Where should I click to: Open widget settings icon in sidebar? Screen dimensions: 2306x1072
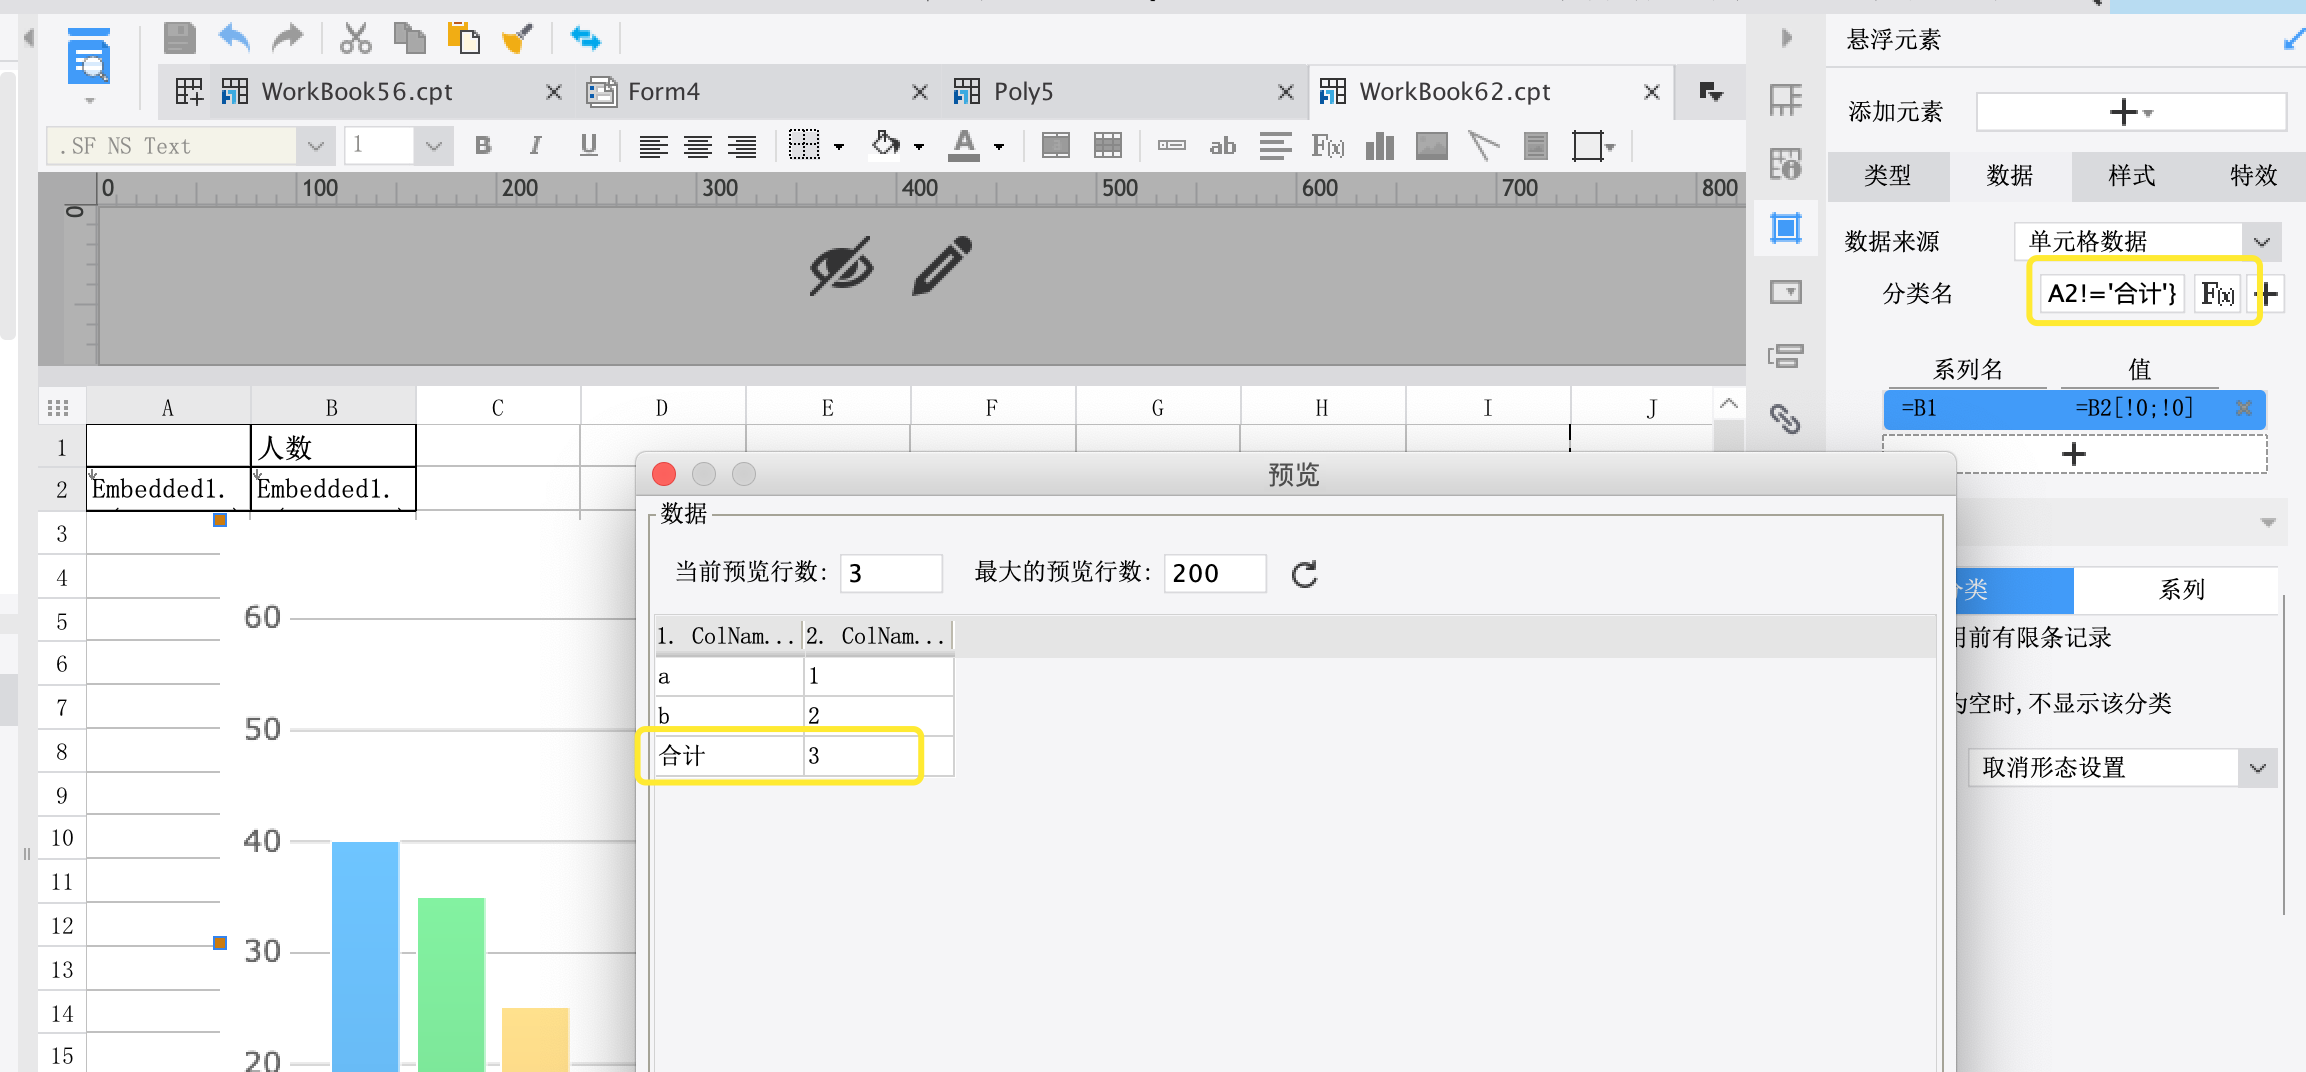[x=1786, y=292]
